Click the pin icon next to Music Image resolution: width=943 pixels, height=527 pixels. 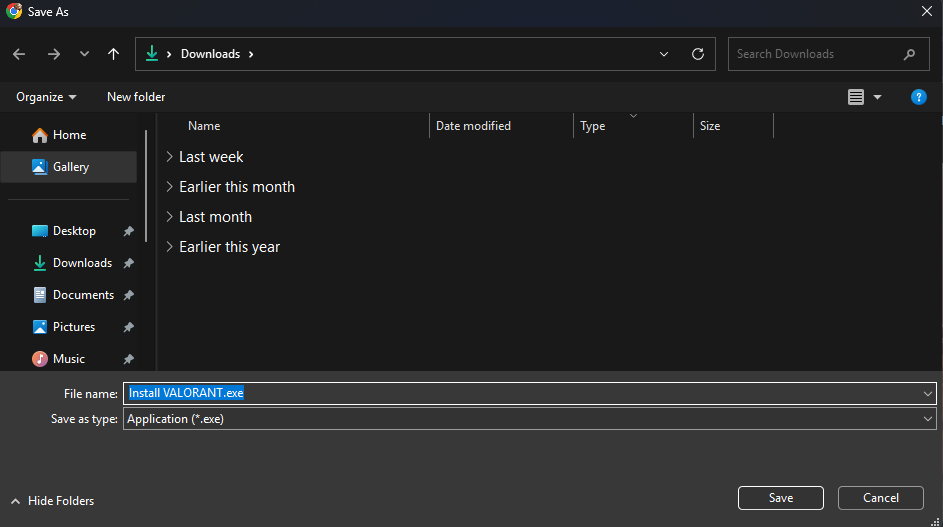pyautogui.click(x=128, y=359)
